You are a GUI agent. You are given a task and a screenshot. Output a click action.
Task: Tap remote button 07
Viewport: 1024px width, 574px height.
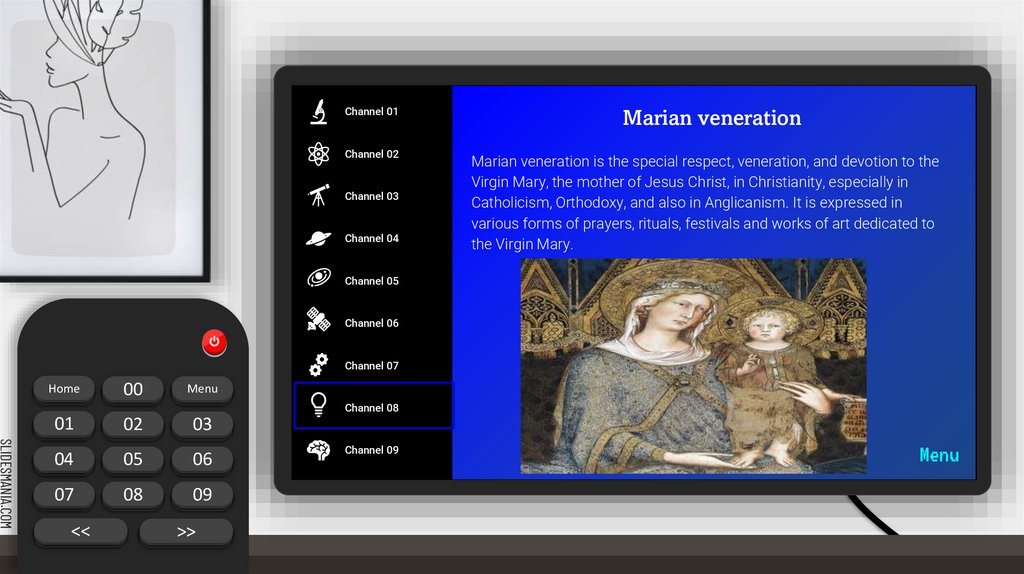64,494
